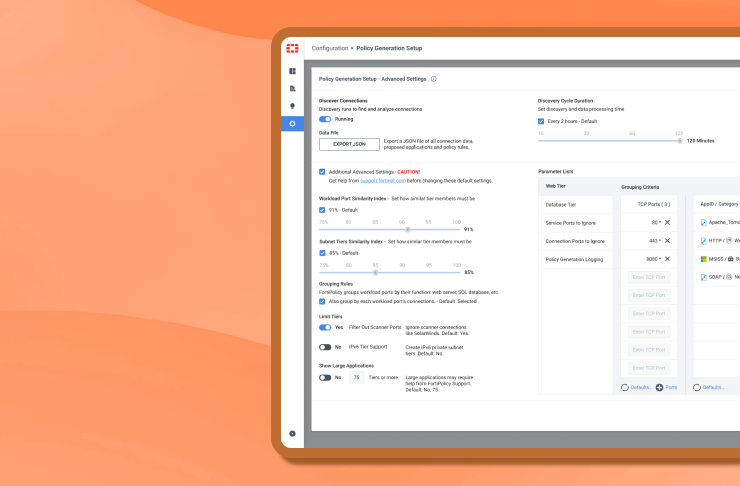Click the TCP Ports ( 3 ) header
The image size is (740, 486).
[653, 204]
